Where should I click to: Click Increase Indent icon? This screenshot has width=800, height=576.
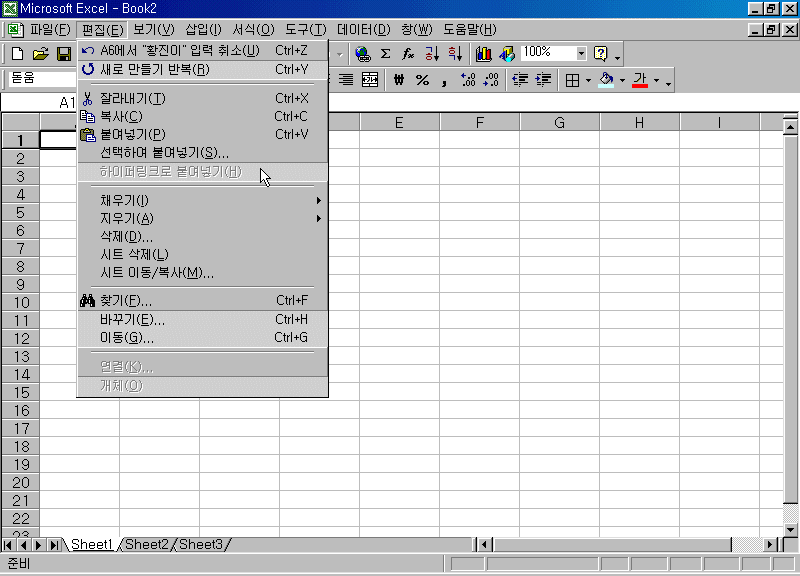pyautogui.click(x=543, y=80)
